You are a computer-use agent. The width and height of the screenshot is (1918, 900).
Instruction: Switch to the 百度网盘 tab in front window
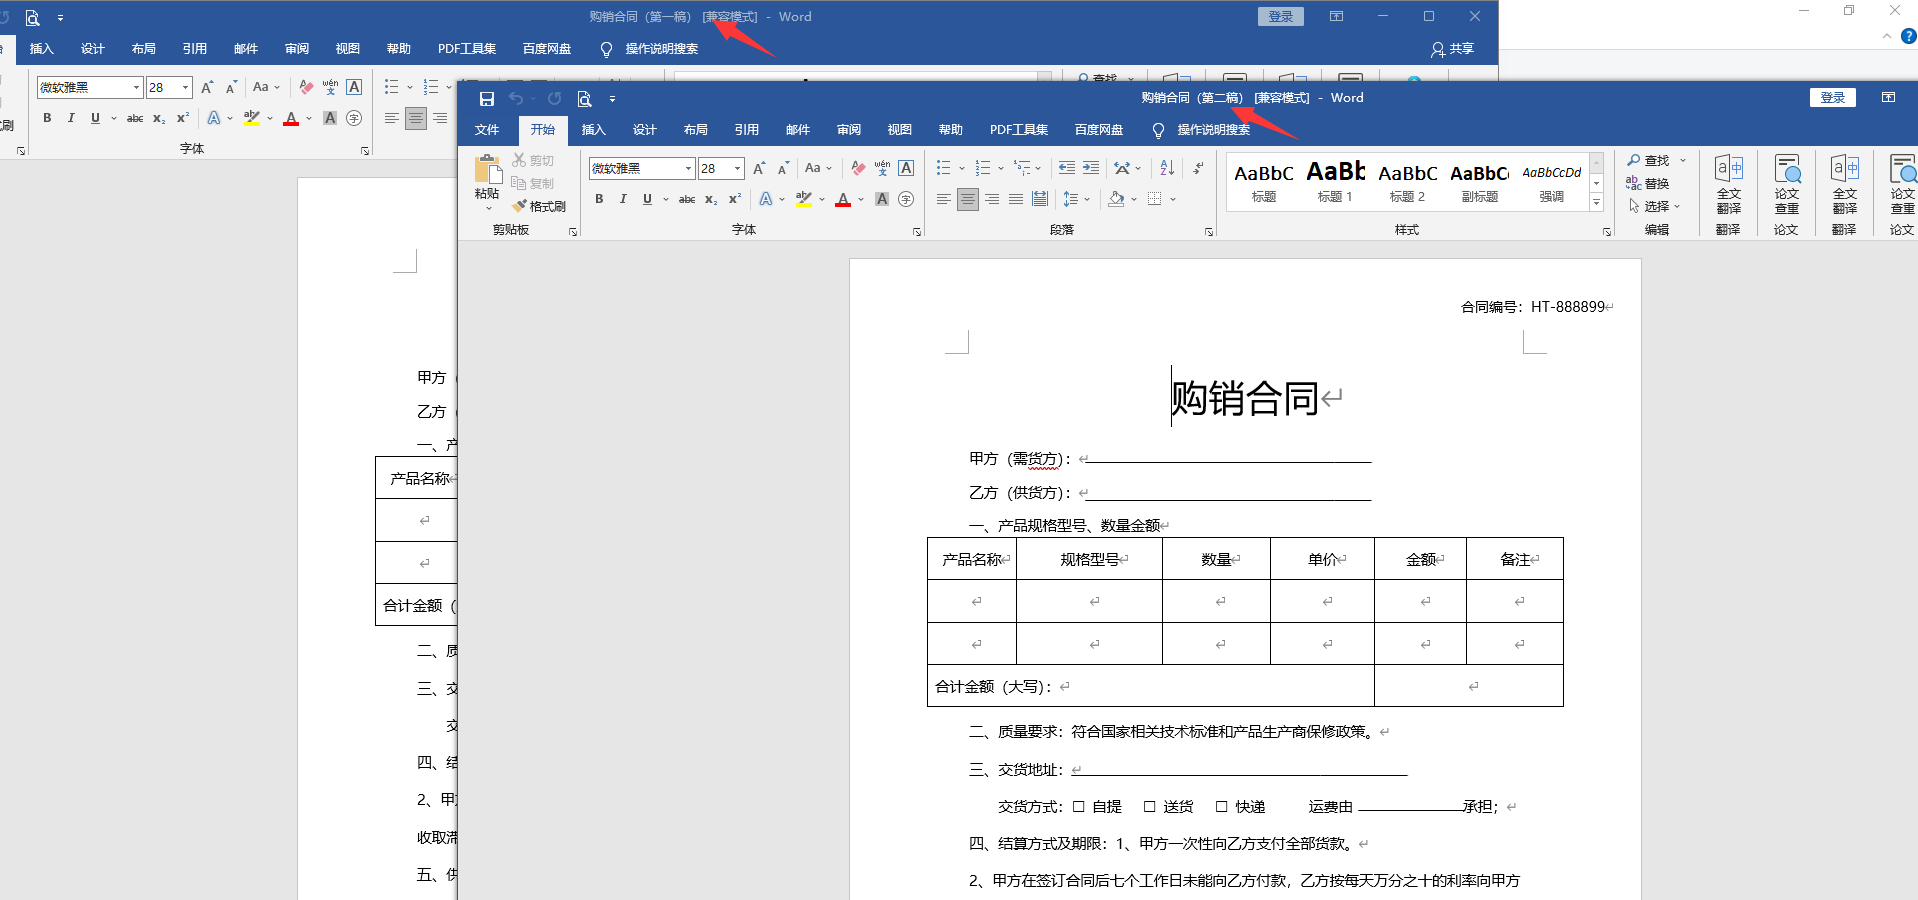click(1098, 130)
